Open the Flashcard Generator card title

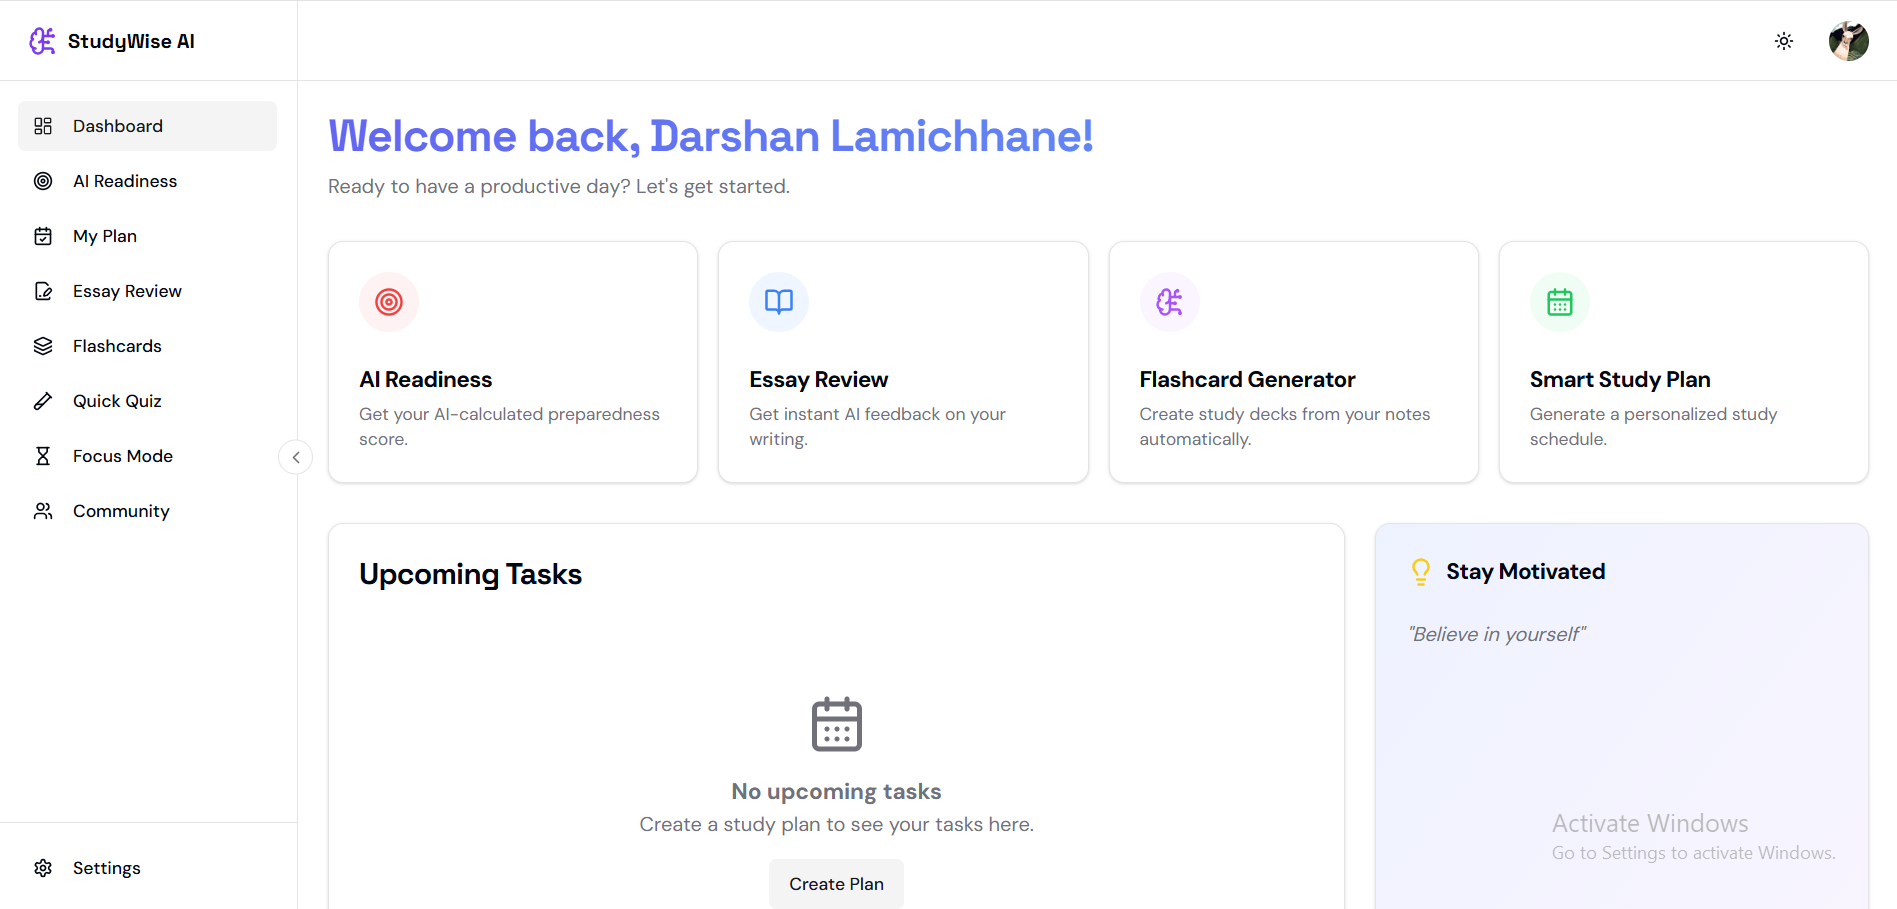click(x=1247, y=380)
